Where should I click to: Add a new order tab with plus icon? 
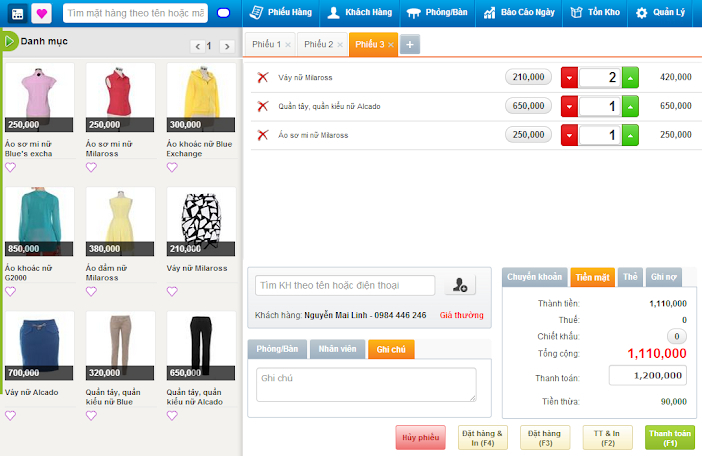pyautogui.click(x=410, y=45)
